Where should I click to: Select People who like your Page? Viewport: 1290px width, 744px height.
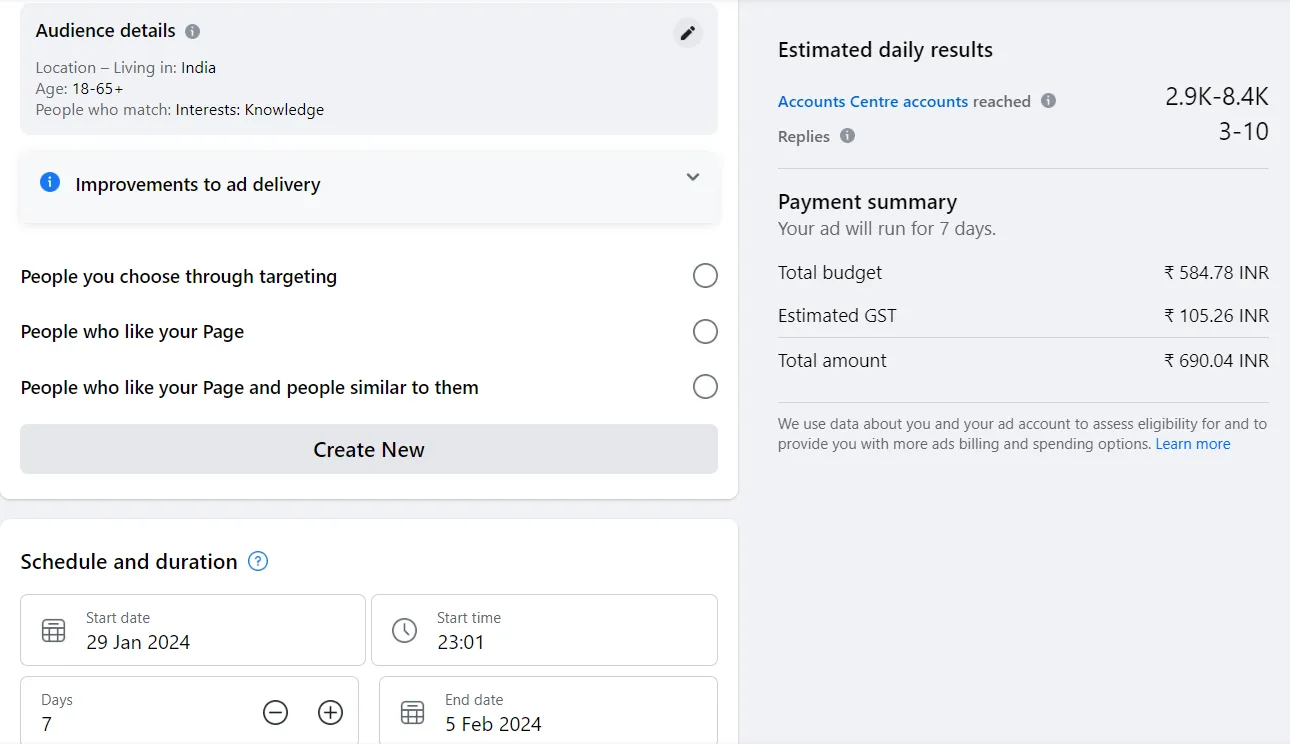(x=705, y=331)
